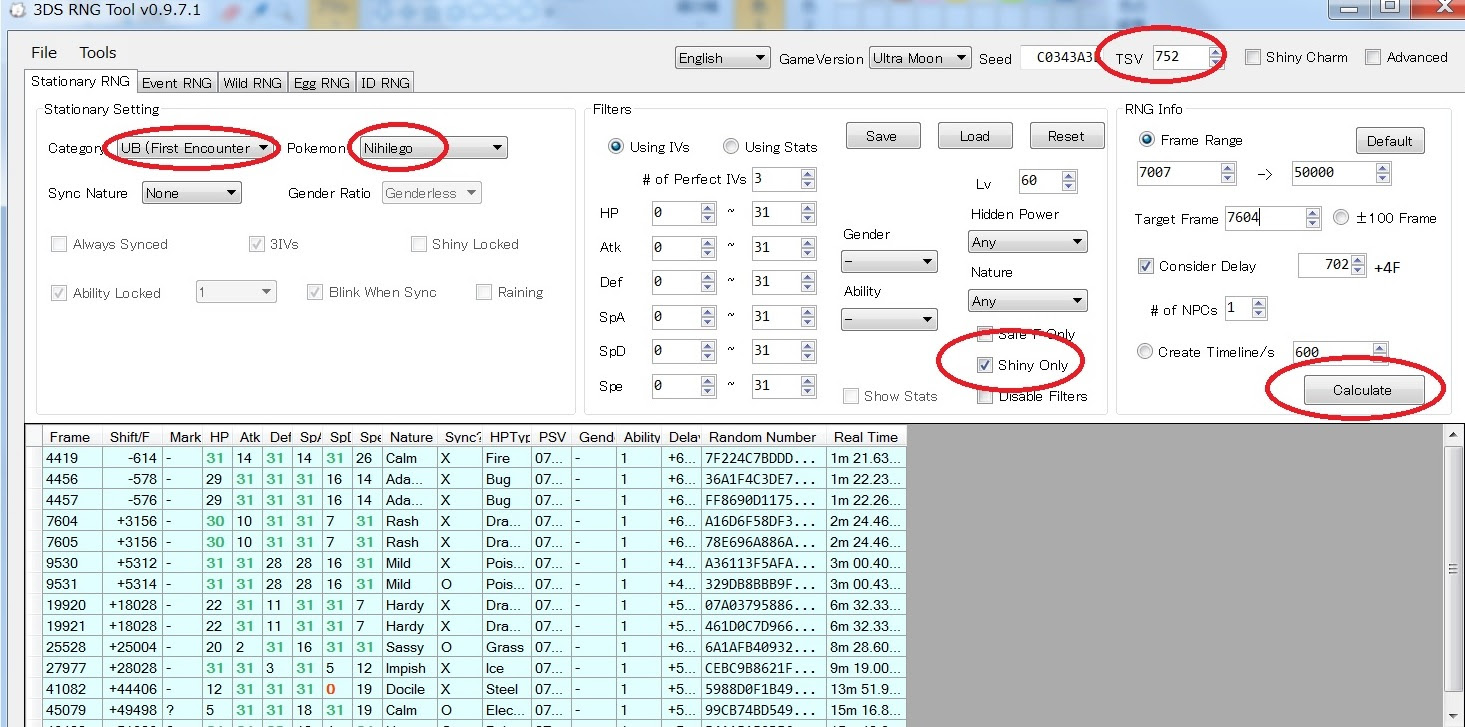This screenshot has height=727, width=1465.
Task: Toggle the Consider Delay checkbox
Action: 1146,266
